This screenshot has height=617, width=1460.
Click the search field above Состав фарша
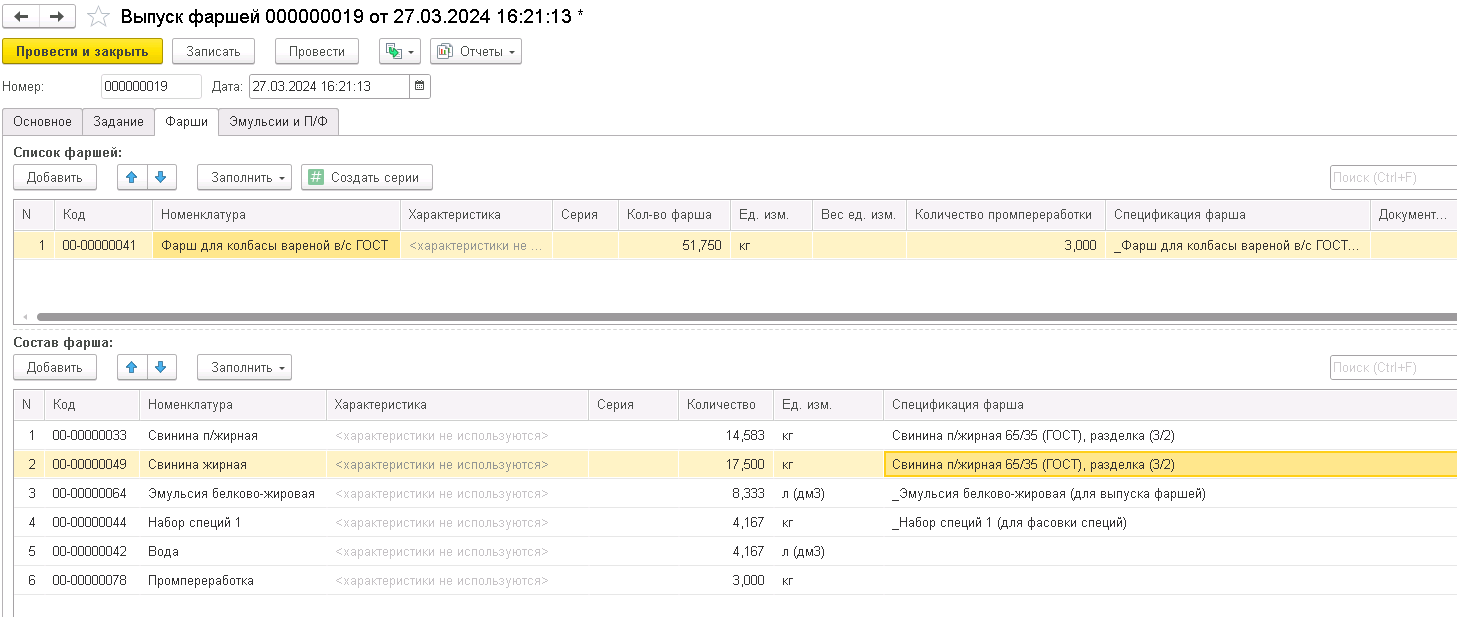1392,368
